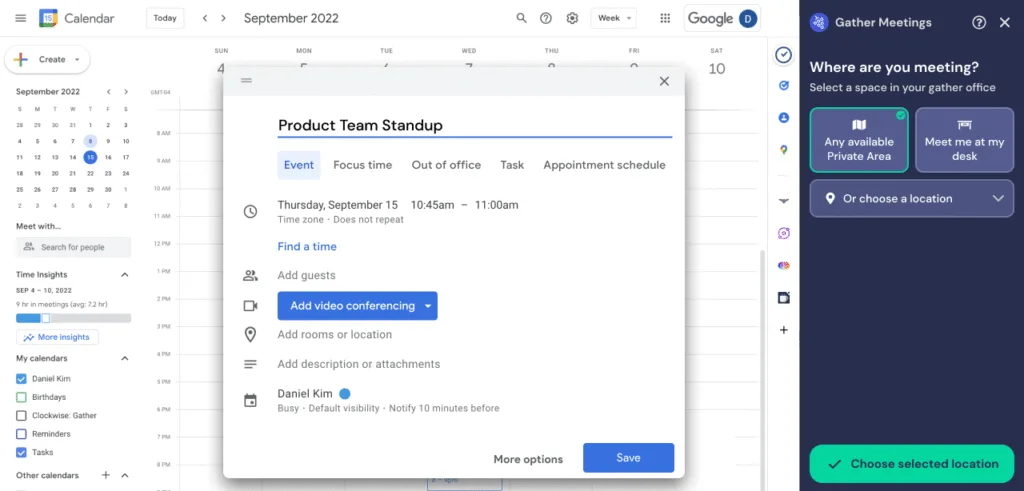This screenshot has width=1024, height=491.
Task: Toggle Reminders calendar checkbox
Action: [21, 434]
